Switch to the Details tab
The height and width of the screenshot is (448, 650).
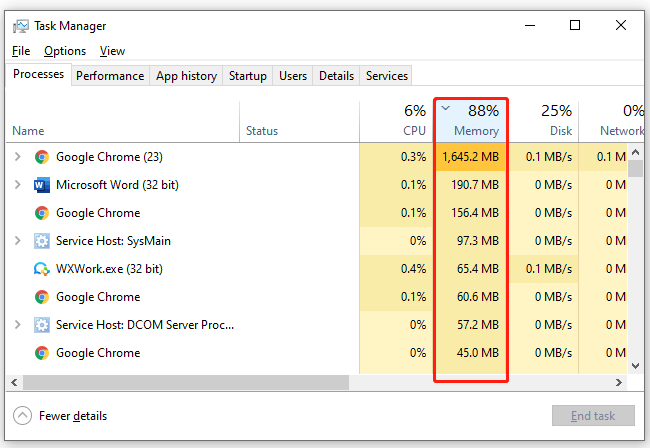(x=337, y=76)
